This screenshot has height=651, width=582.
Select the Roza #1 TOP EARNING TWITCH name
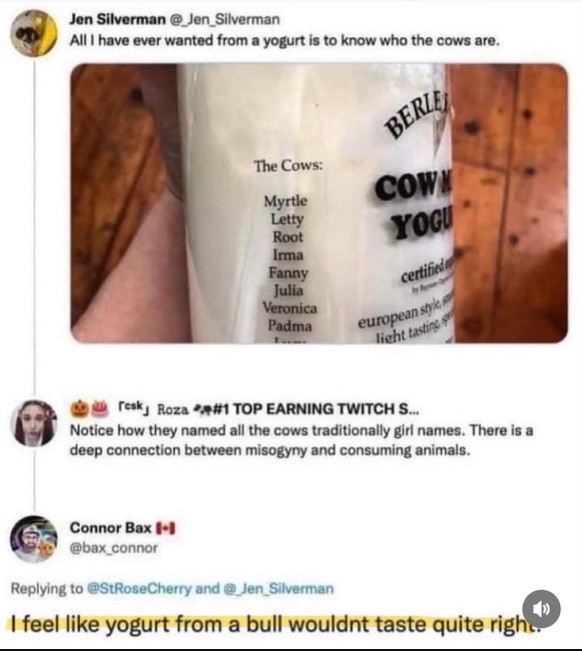[268, 409]
